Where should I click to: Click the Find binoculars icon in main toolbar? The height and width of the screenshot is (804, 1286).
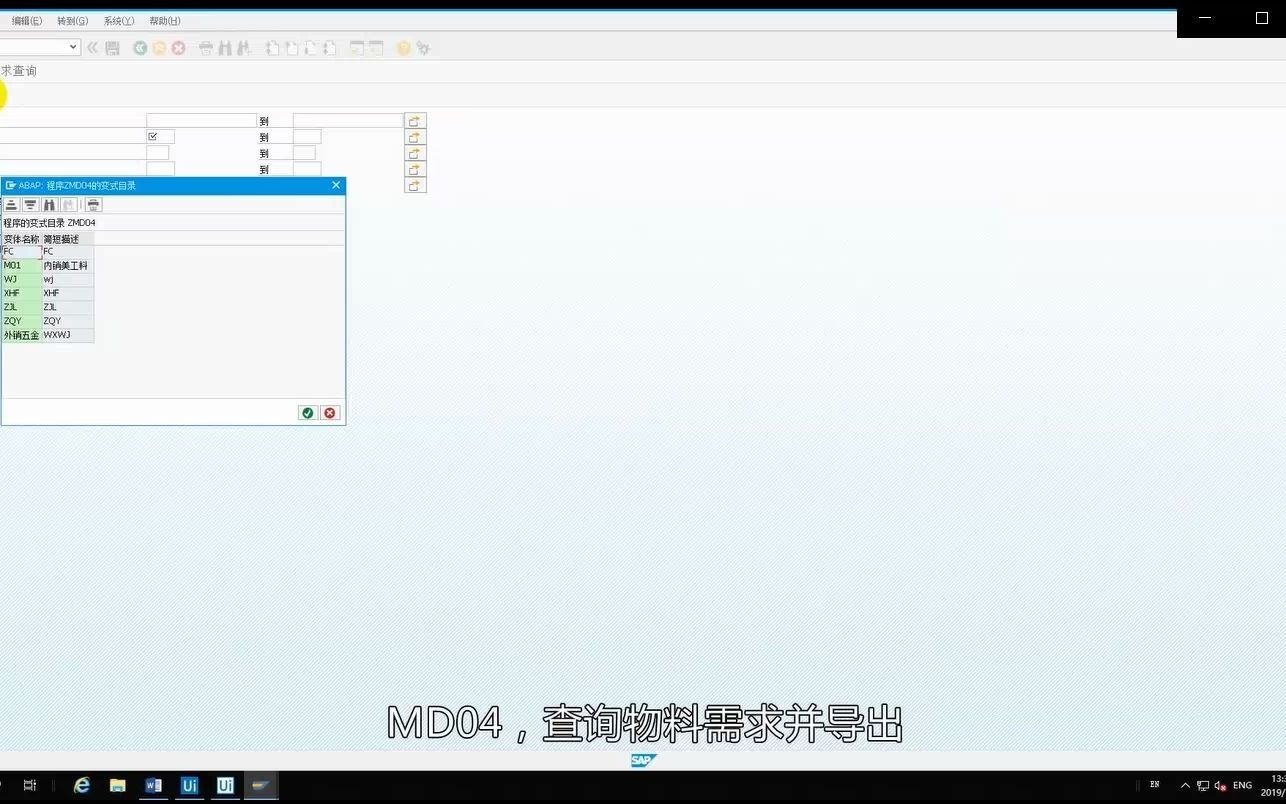(x=225, y=48)
